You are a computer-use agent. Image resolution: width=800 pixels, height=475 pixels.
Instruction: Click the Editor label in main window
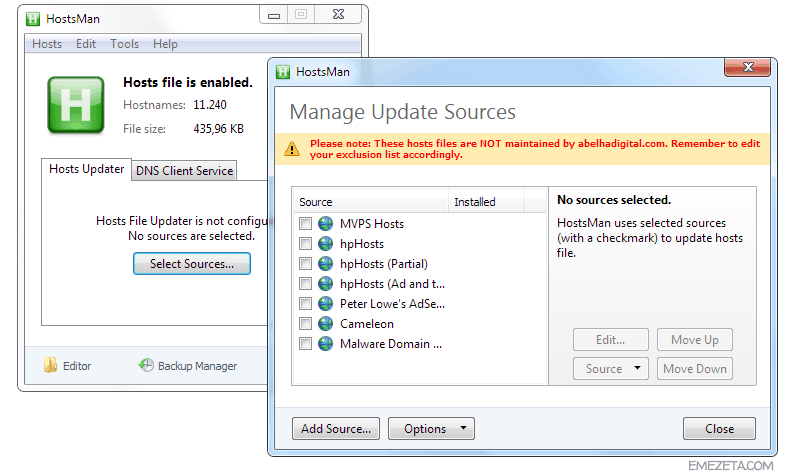[77, 366]
